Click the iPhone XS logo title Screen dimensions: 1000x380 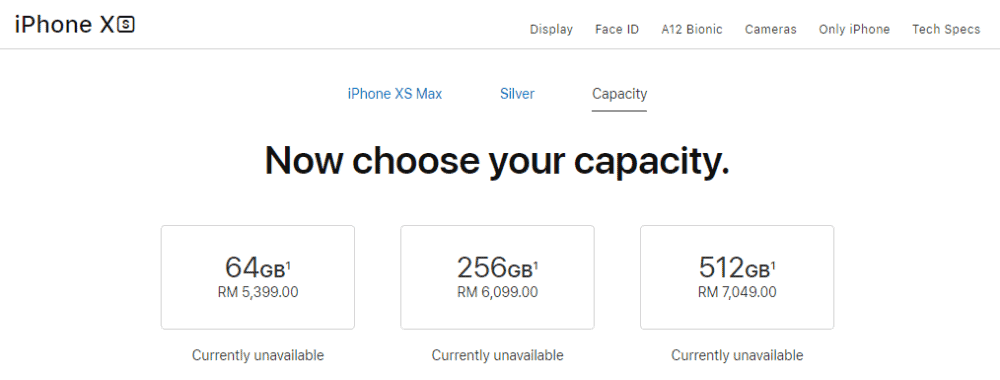(x=75, y=25)
